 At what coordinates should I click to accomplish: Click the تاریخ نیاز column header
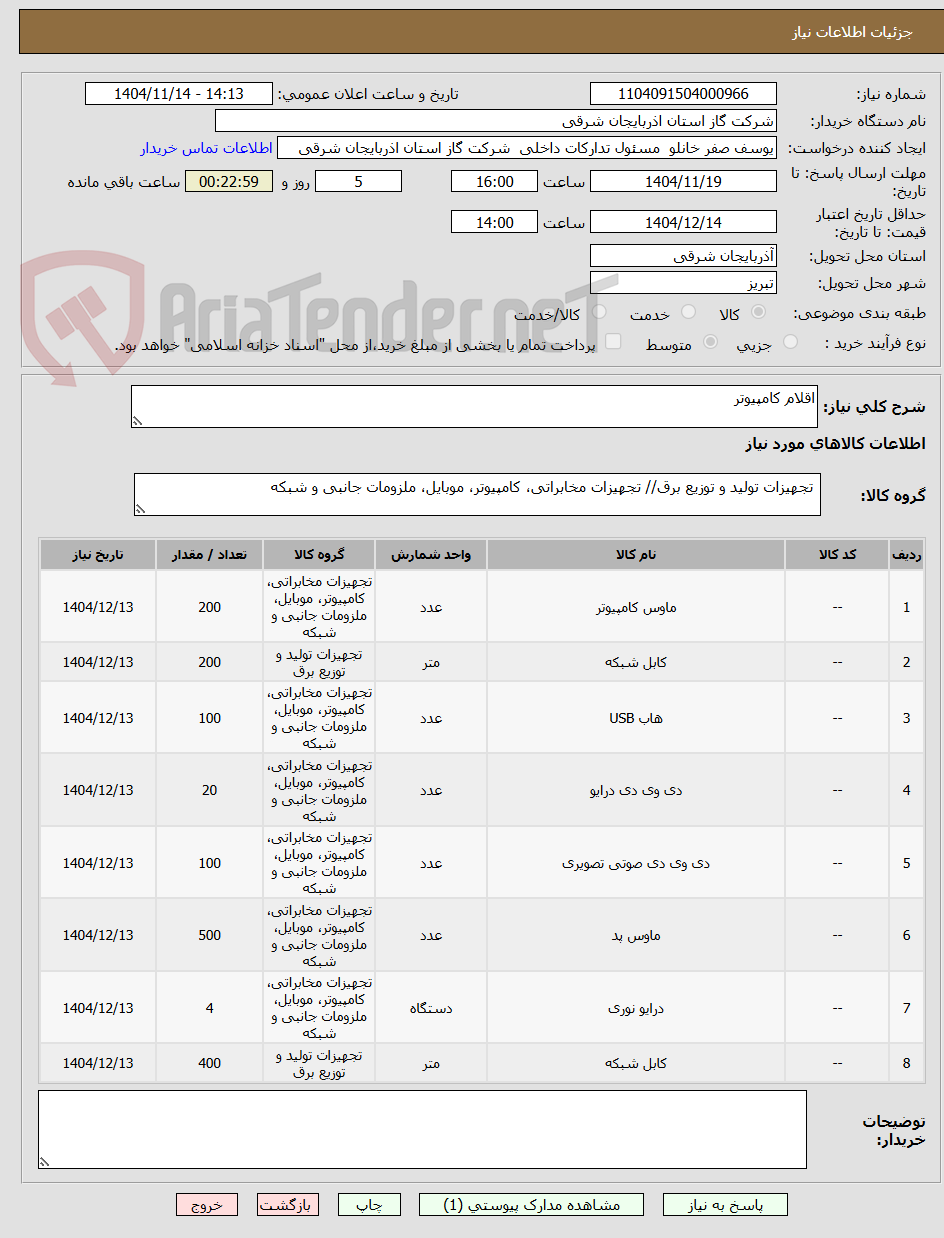[98, 554]
